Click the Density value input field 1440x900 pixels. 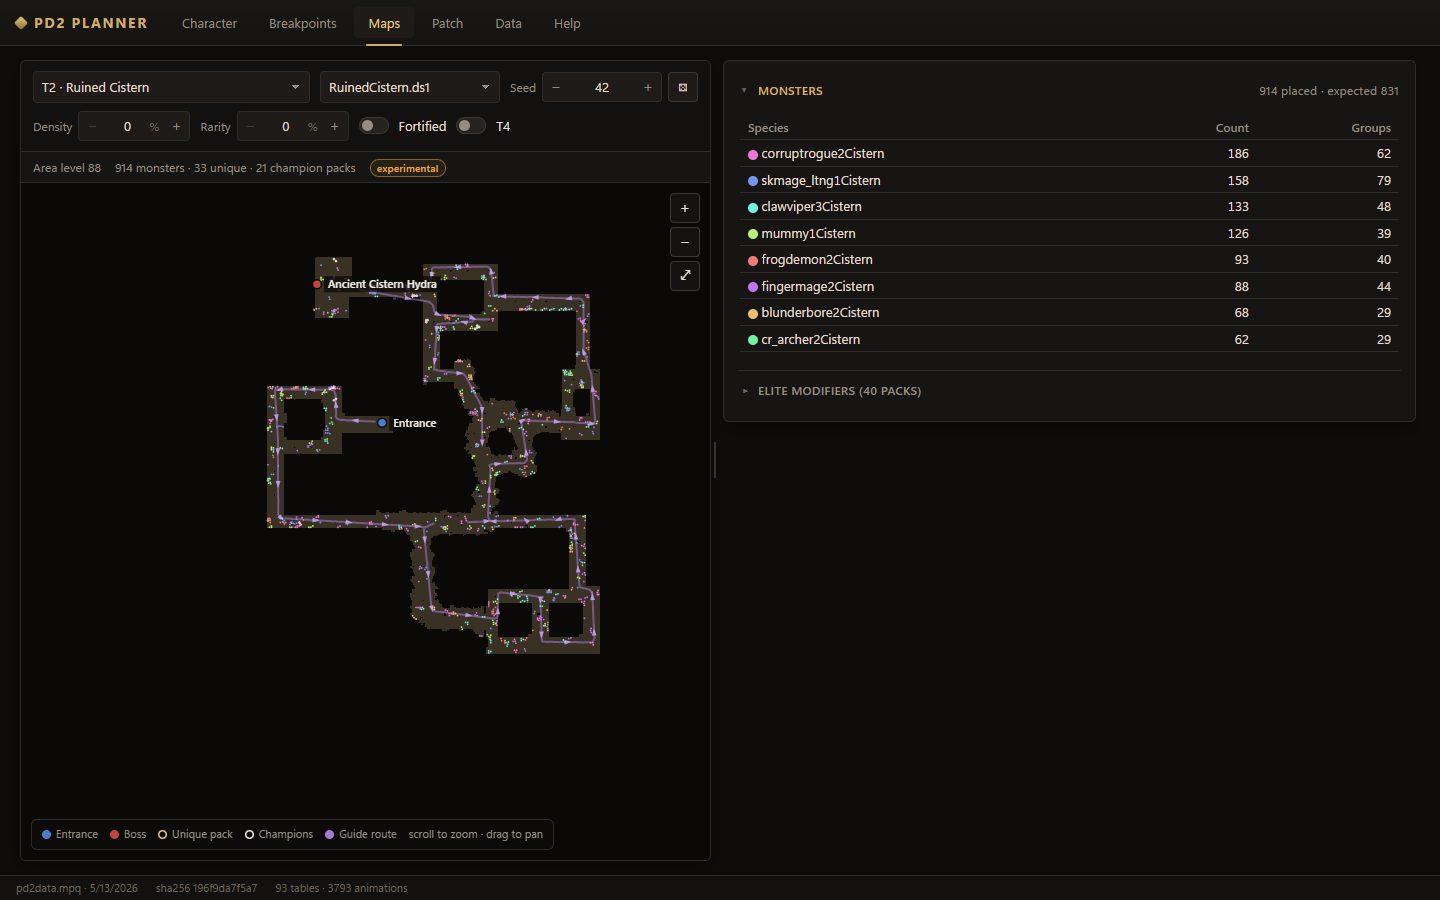[x=127, y=126]
